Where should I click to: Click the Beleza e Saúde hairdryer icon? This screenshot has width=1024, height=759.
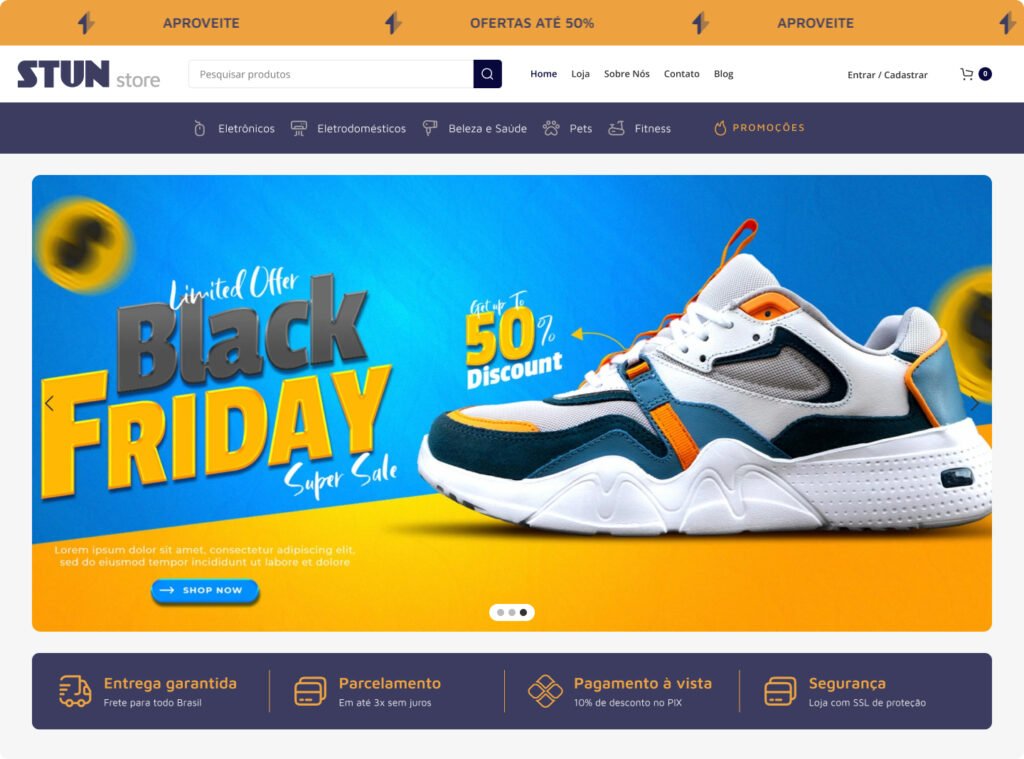430,128
